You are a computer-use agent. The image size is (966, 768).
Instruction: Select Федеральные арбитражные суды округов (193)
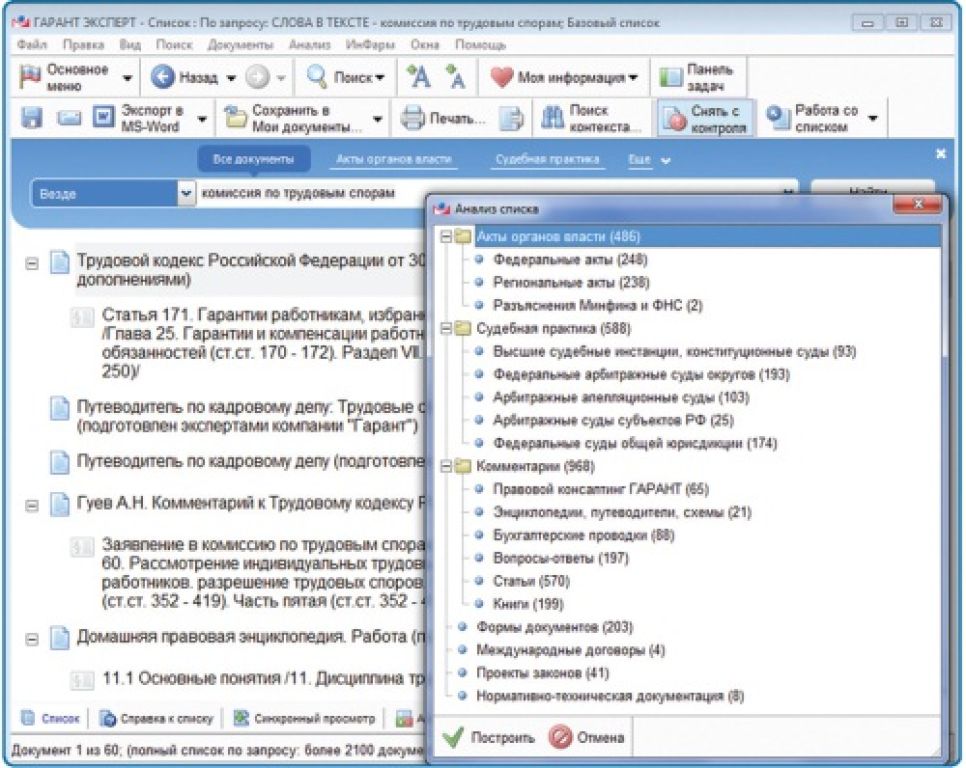641,374
